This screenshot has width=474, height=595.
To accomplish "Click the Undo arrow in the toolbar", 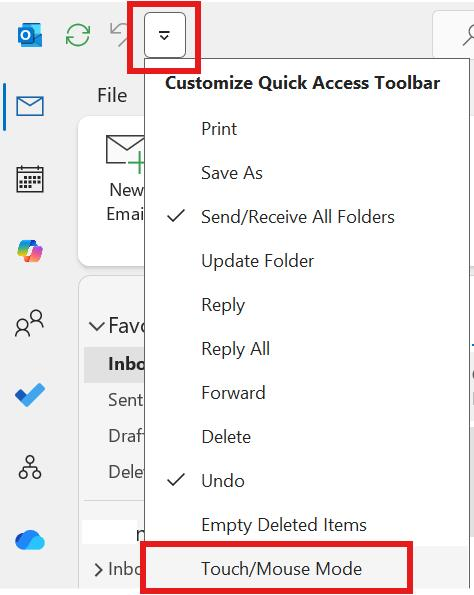I will pos(119,34).
